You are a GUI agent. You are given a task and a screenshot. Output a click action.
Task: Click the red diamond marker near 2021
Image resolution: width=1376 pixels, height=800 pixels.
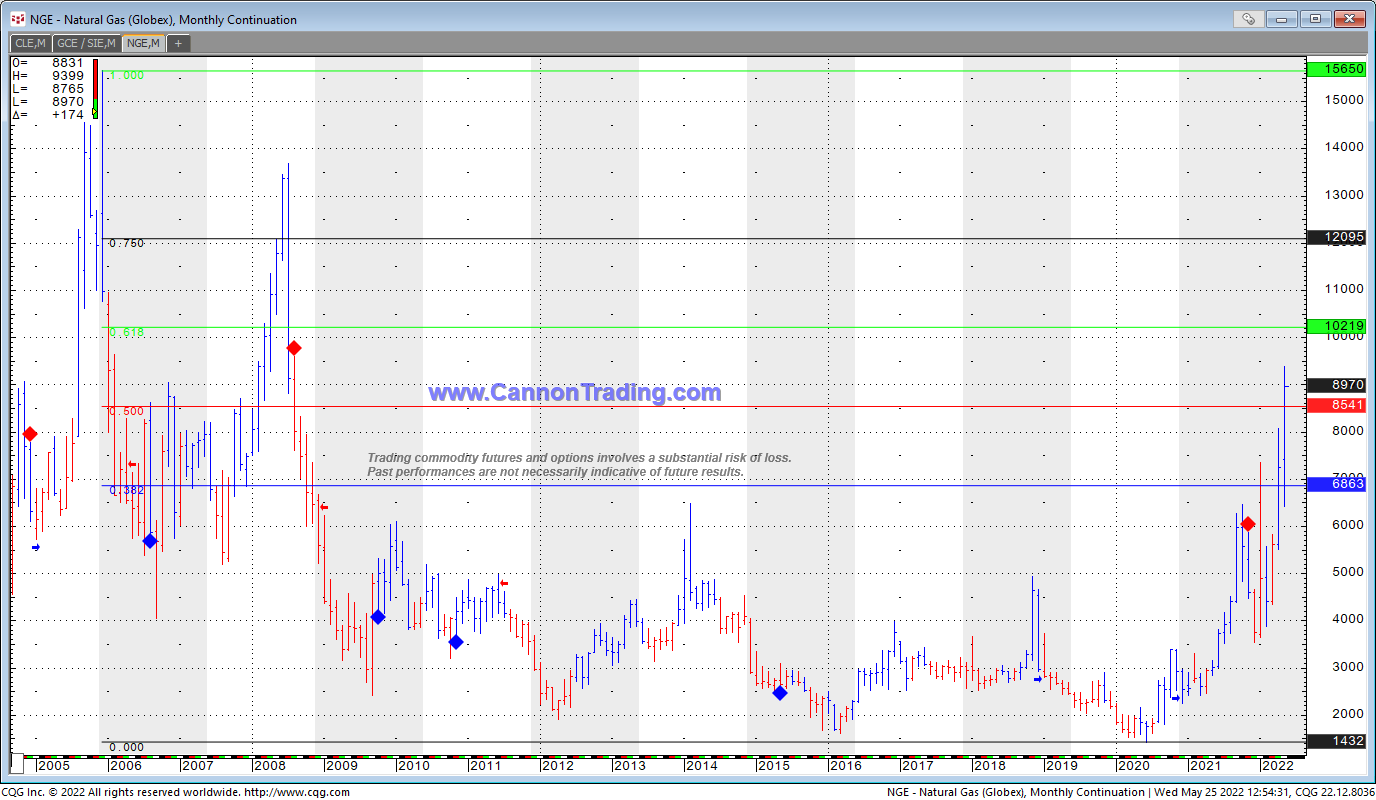click(1248, 524)
